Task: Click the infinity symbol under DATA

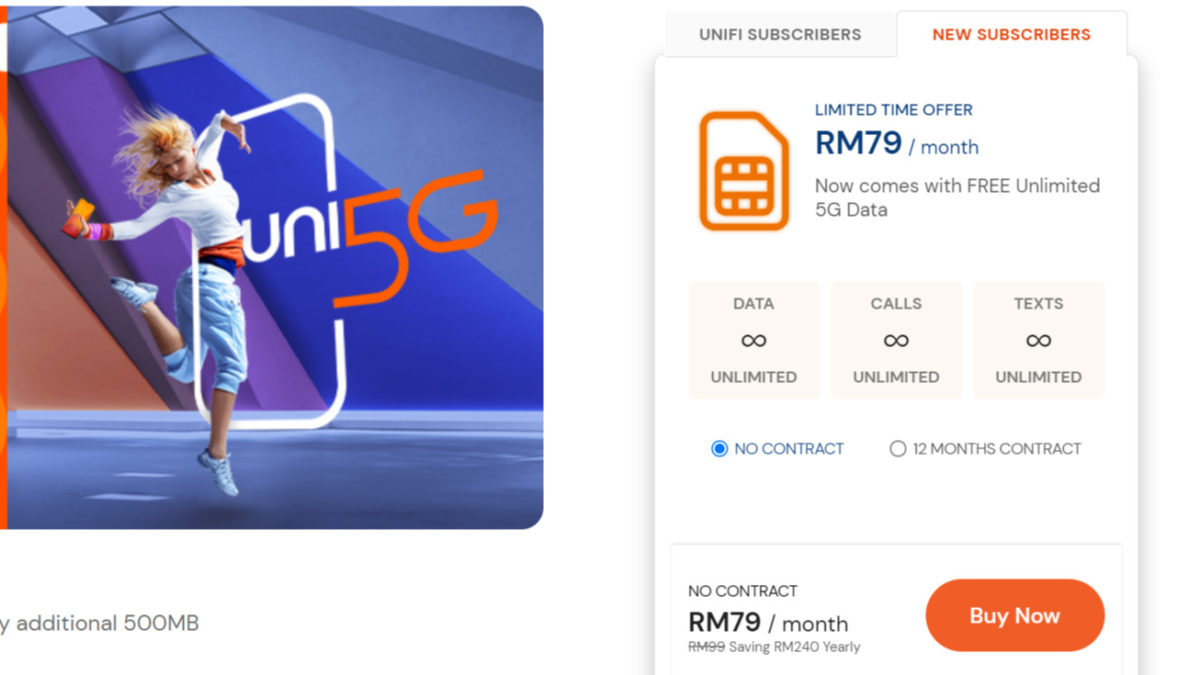Action: click(x=754, y=341)
